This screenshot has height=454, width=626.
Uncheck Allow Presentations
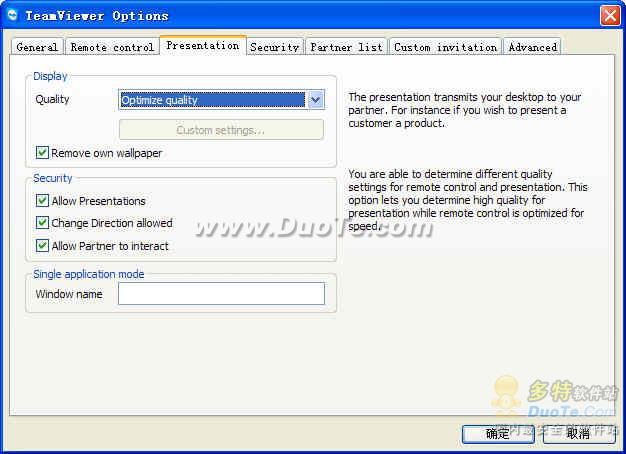tap(42, 201)
